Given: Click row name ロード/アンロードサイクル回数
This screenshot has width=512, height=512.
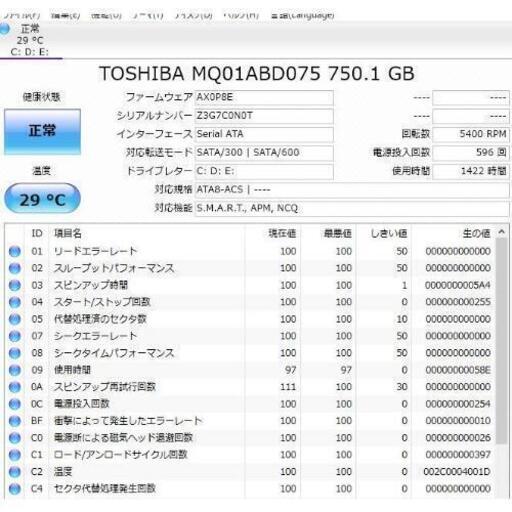Looking at the screenshot, I should (x=121, y=455).
